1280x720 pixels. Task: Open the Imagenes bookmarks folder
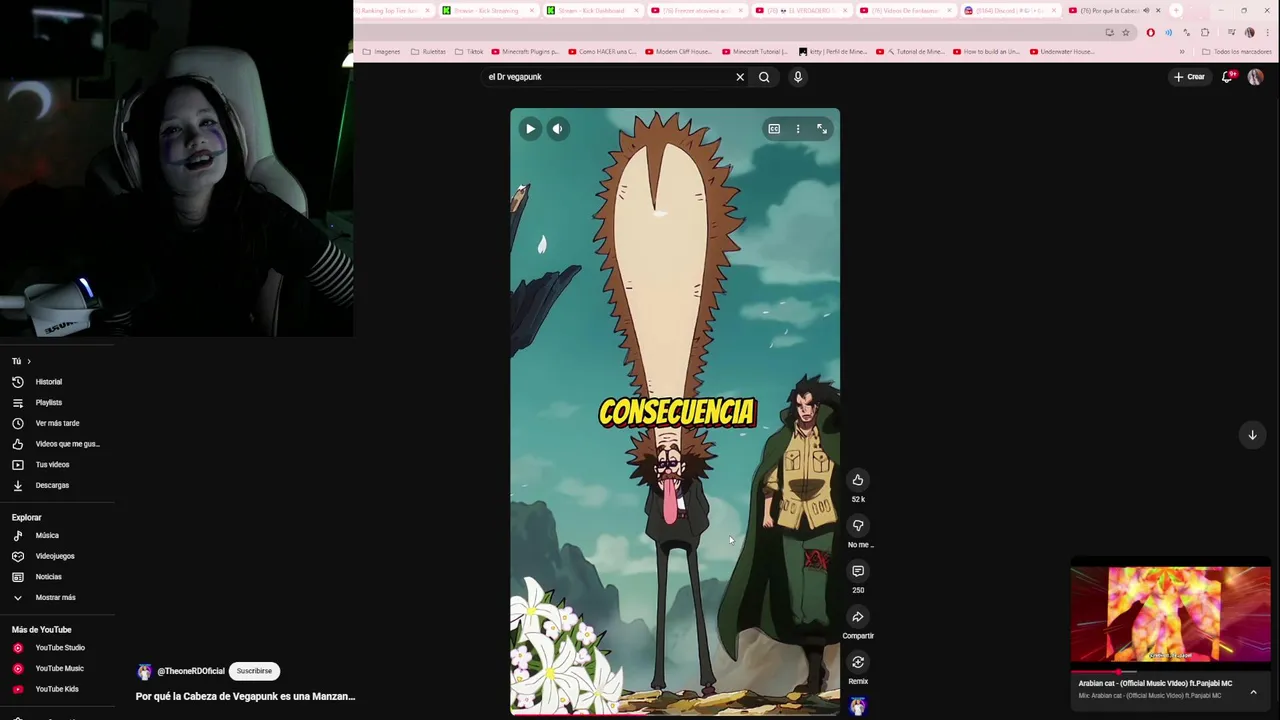[381, 51]
